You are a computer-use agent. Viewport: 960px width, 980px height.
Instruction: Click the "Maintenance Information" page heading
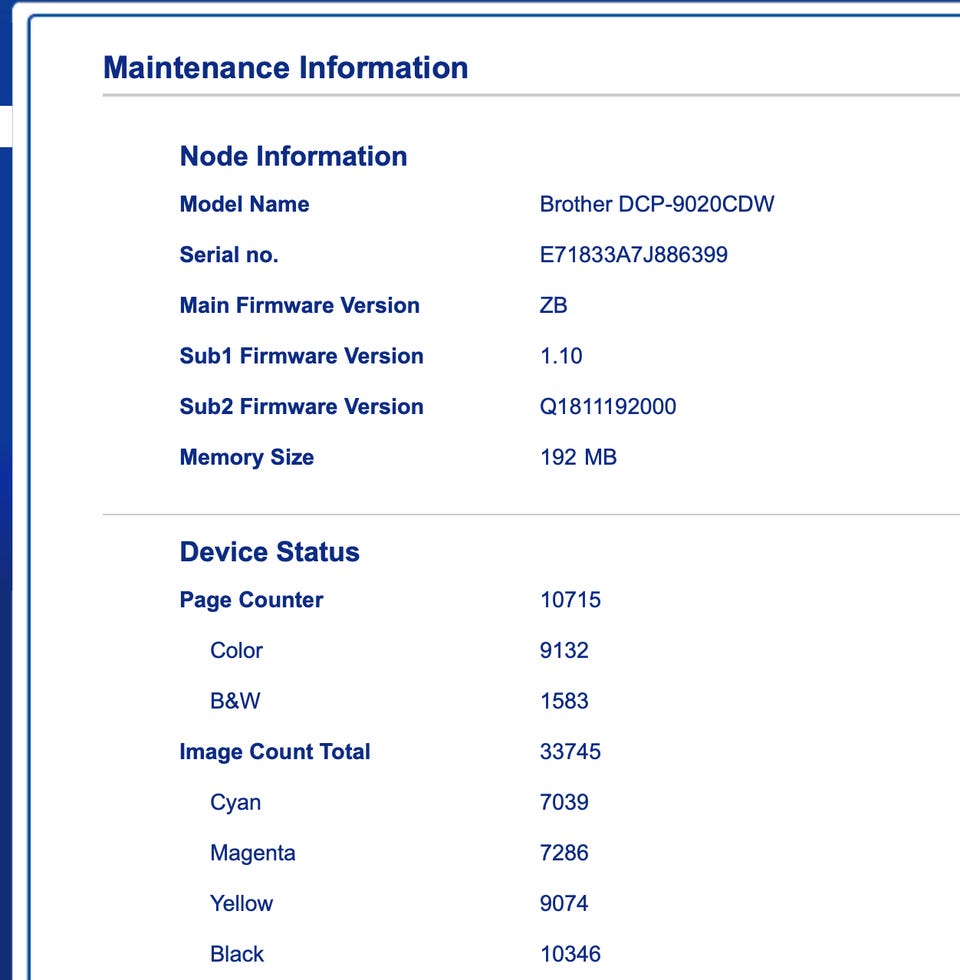(x=286, y=68)
